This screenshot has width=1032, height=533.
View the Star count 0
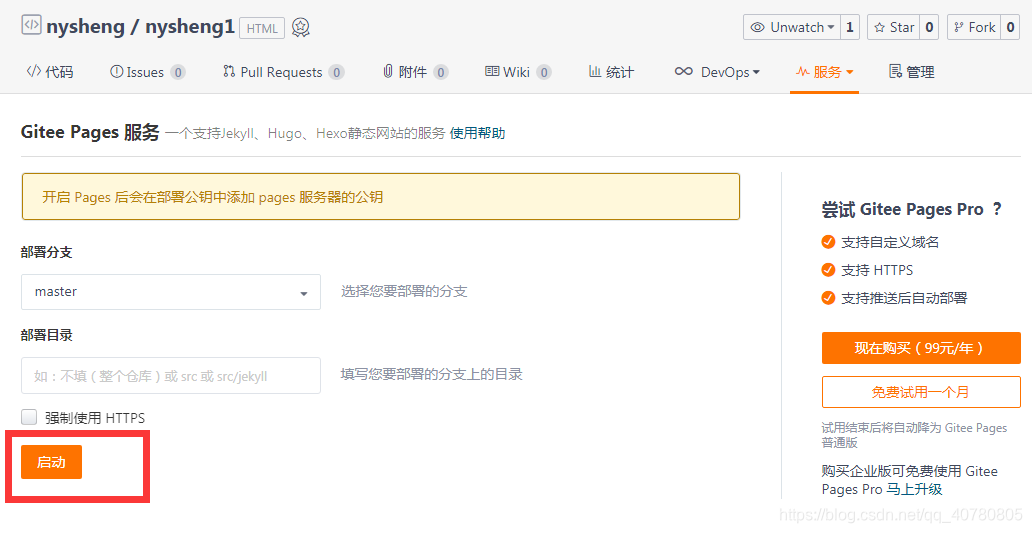pyautogui.click(x=929, y=28)
